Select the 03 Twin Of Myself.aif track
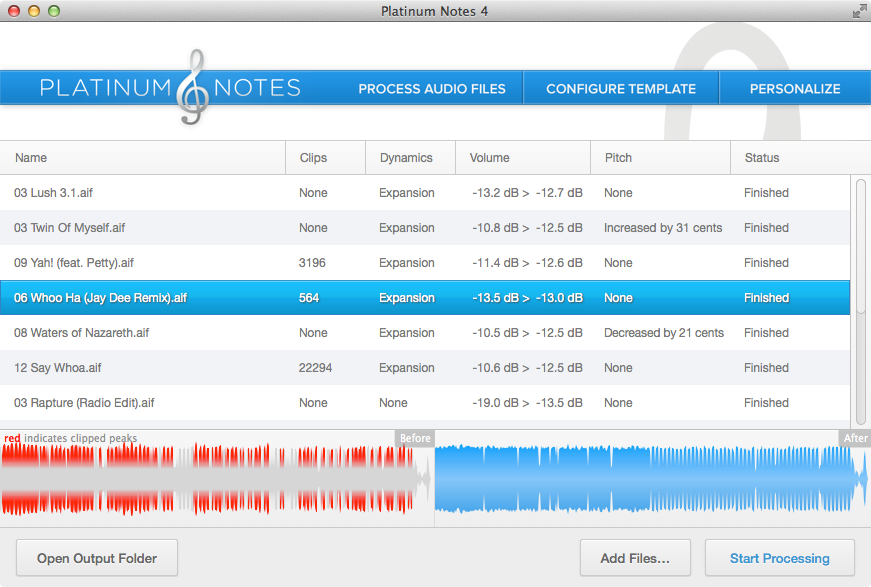 coord(69,228)
